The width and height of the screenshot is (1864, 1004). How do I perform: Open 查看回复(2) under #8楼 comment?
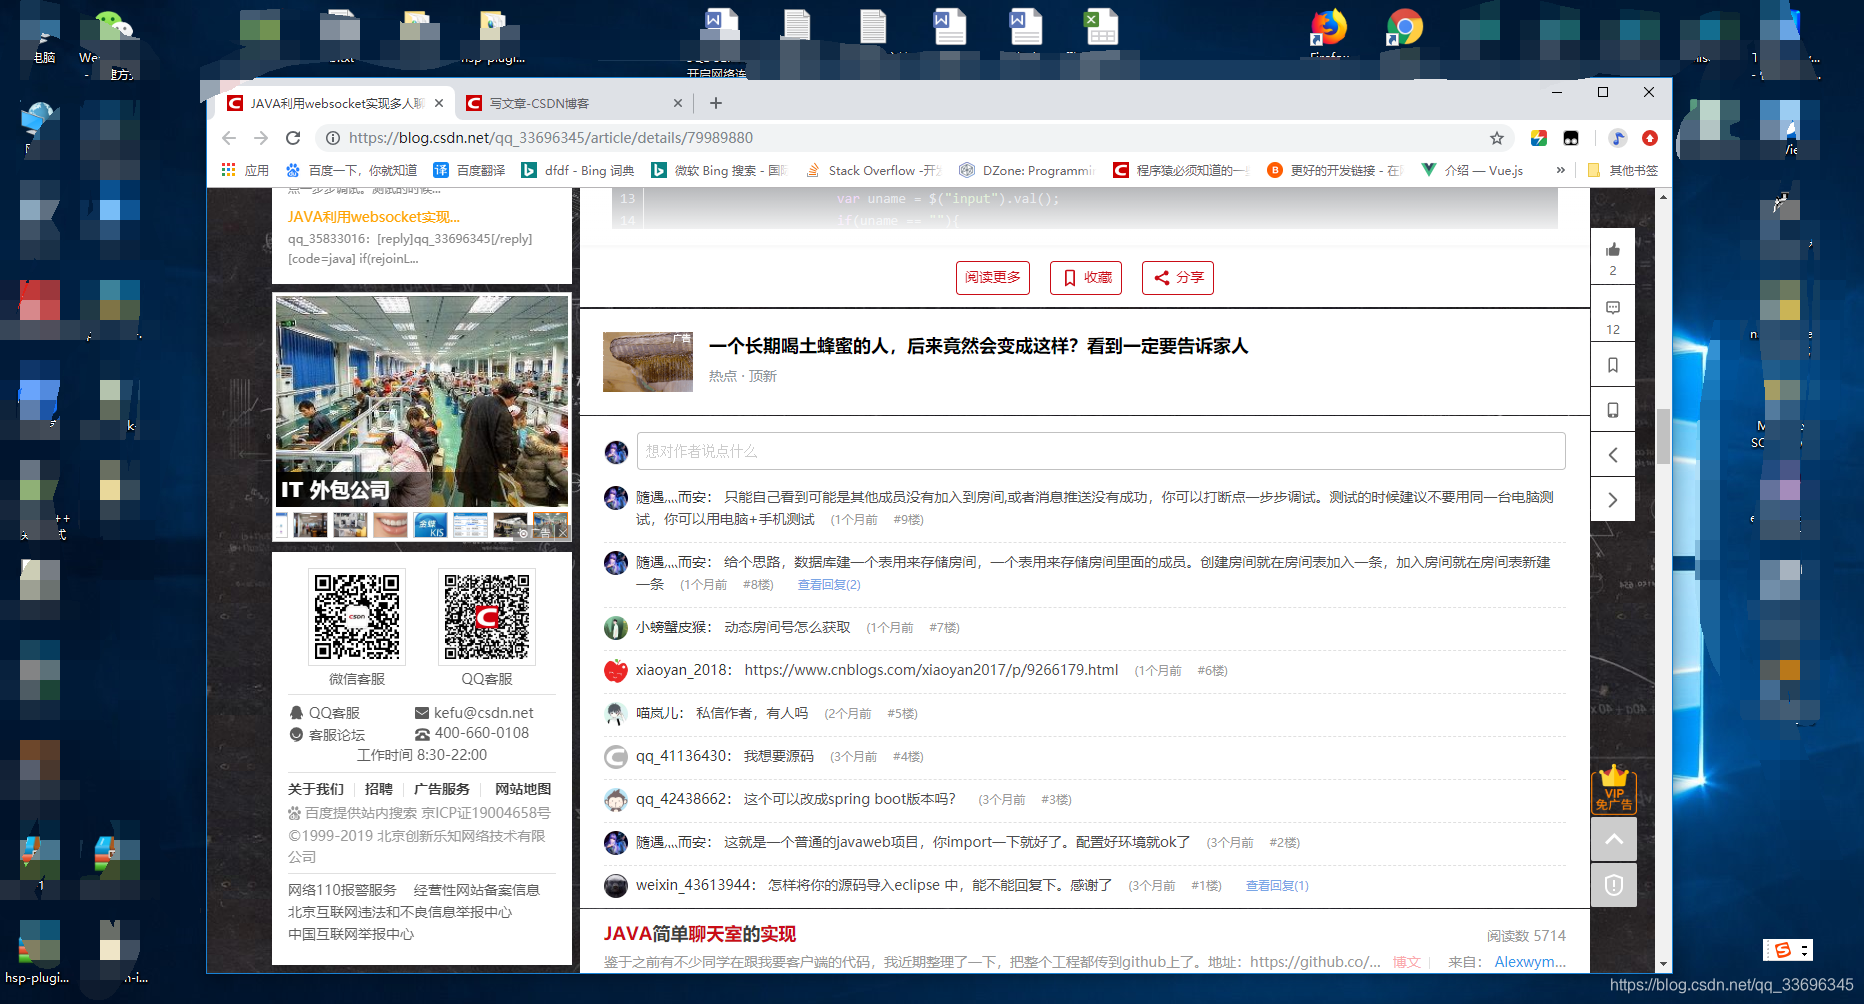click(x=829, y=584)
